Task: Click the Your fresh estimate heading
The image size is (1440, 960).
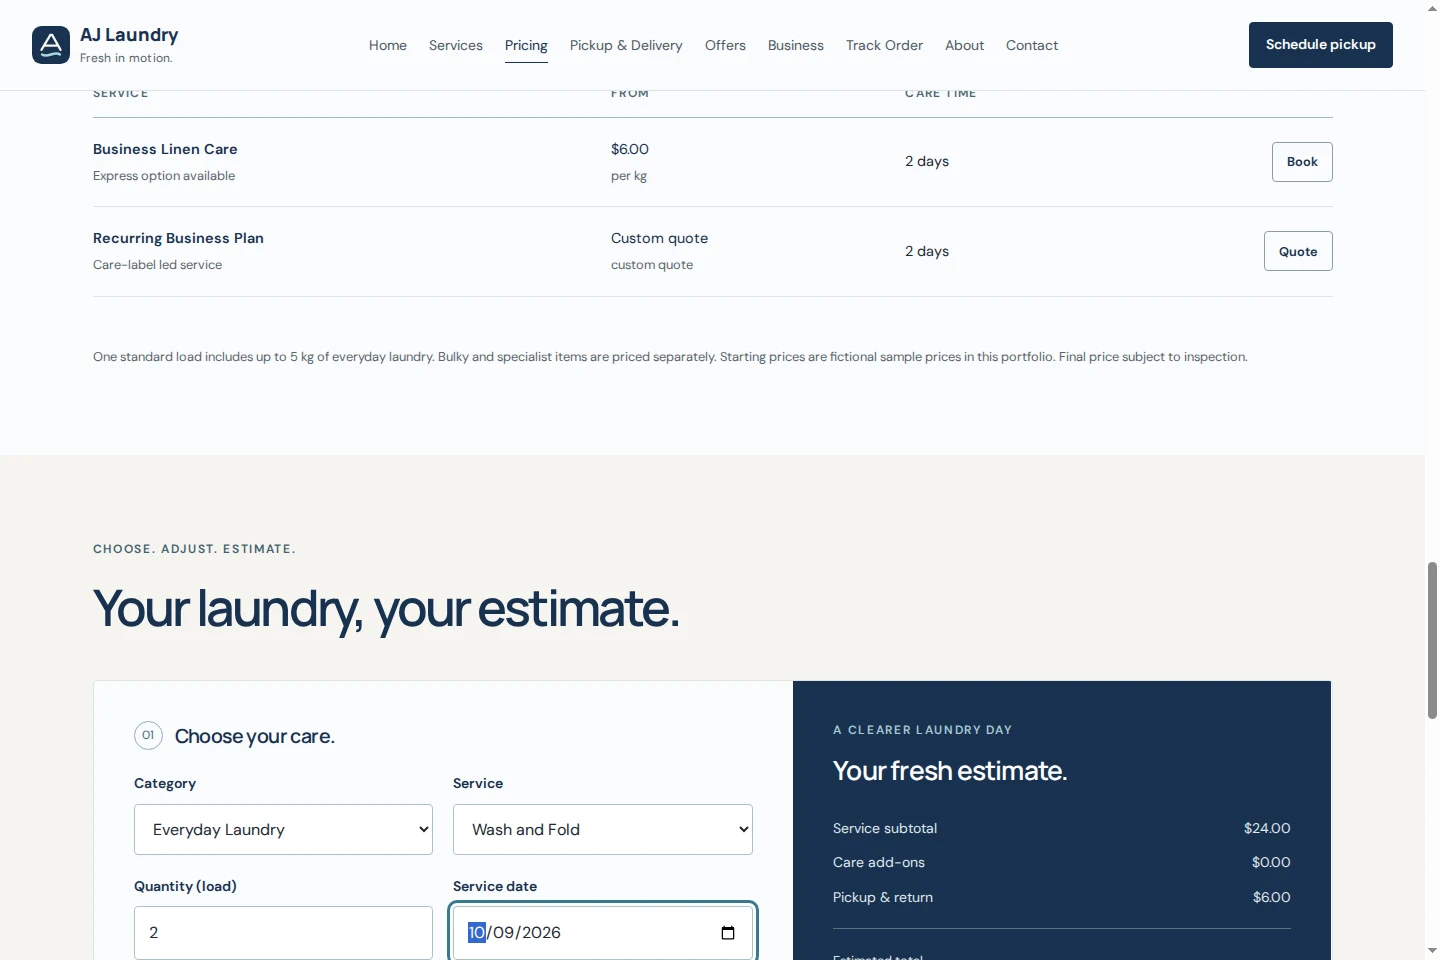Action: [x=950, y=771]
